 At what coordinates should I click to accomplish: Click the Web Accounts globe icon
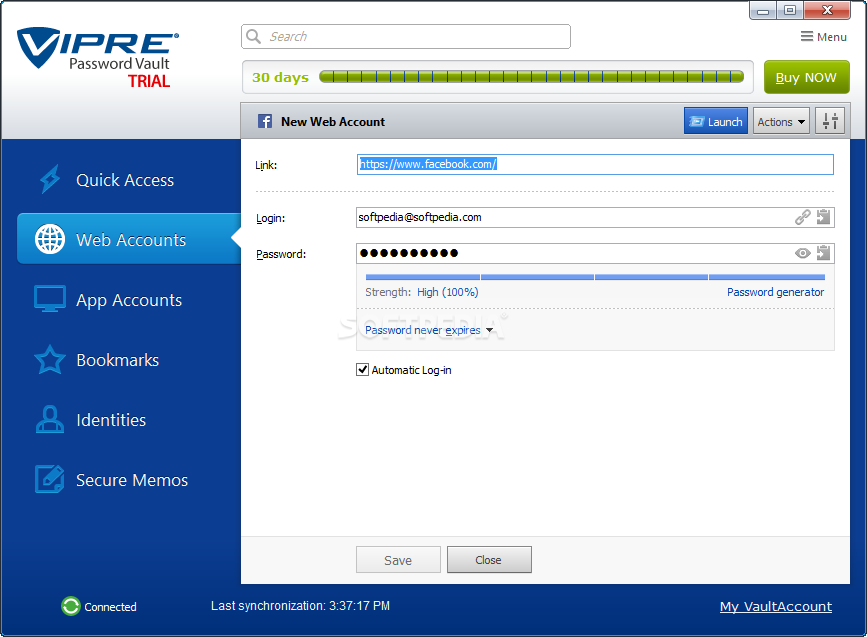tap(50, 239)
